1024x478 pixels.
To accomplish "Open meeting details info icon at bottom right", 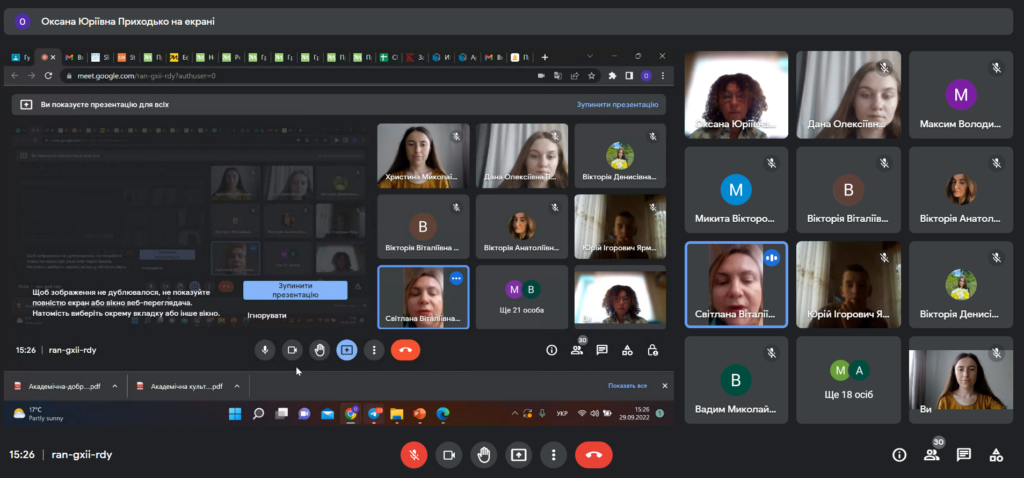I will point(899,454).
